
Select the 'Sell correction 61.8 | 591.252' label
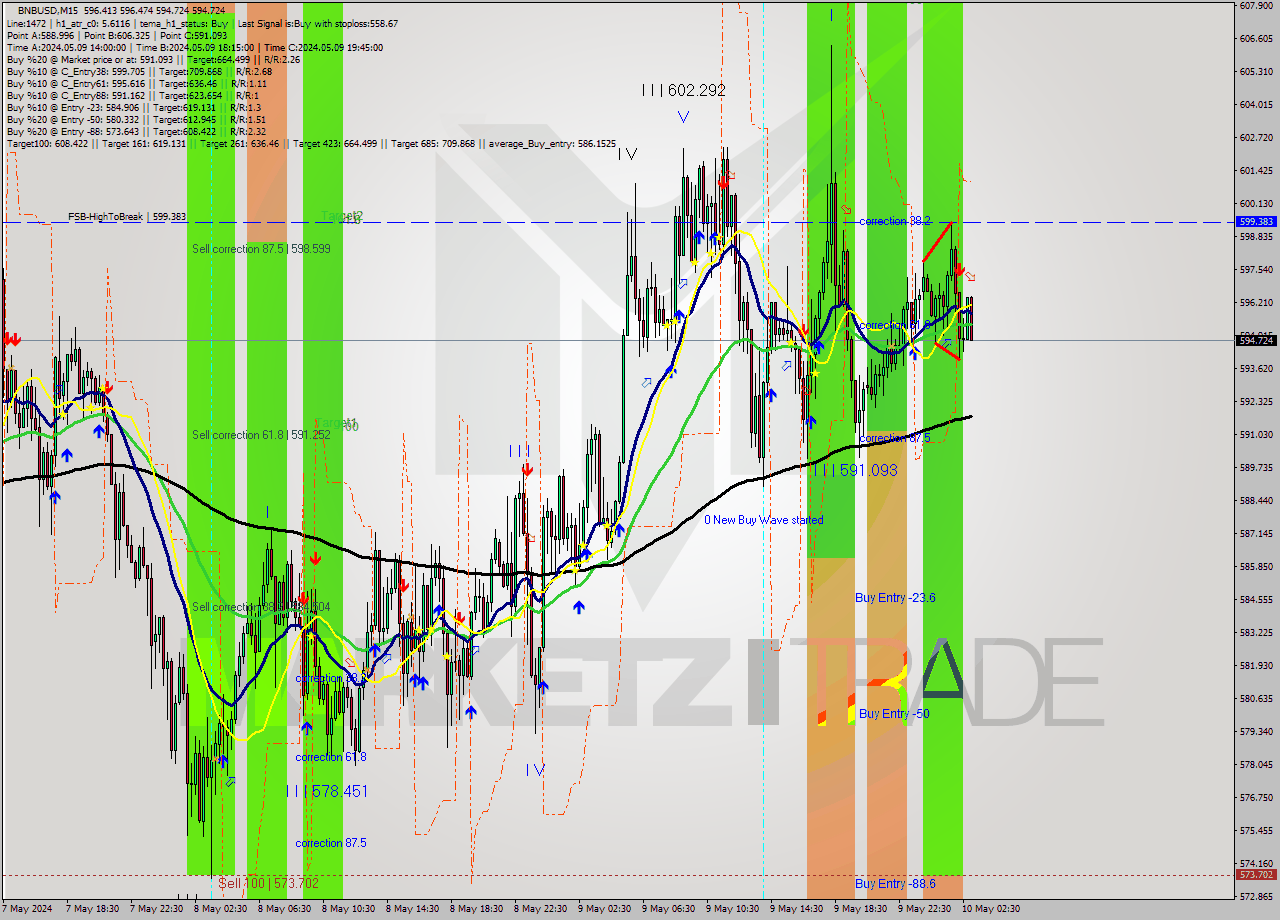[x=261, y=435]
